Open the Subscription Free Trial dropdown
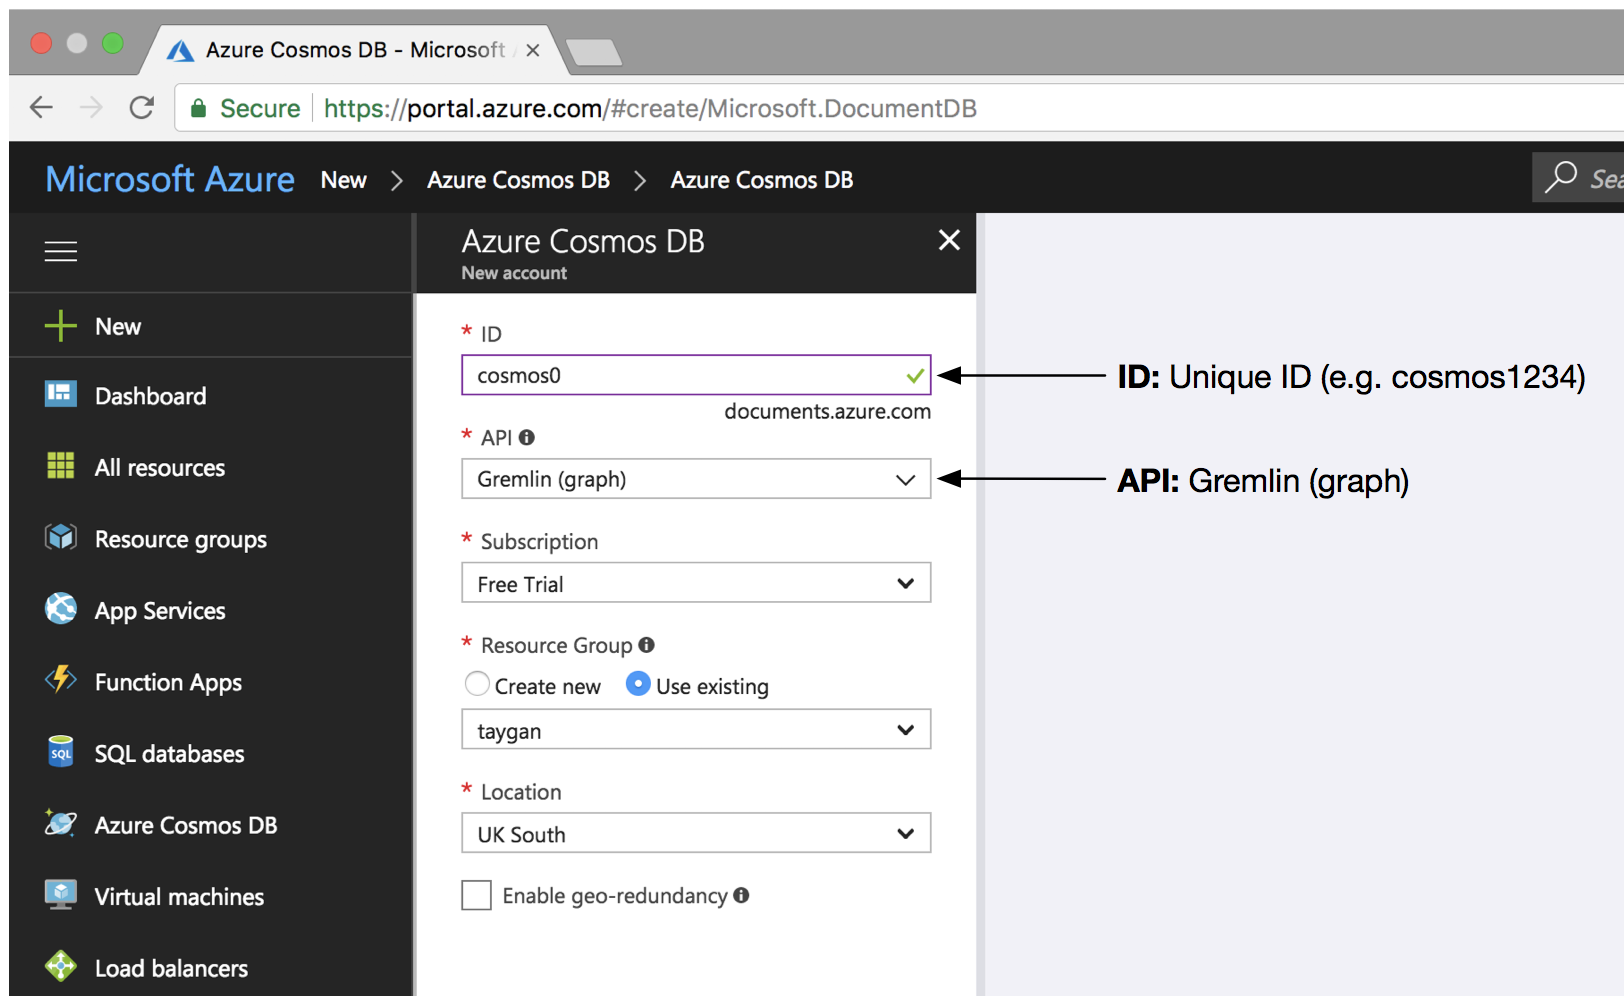The image size is (1624, 996). click(x=696, y=583)
